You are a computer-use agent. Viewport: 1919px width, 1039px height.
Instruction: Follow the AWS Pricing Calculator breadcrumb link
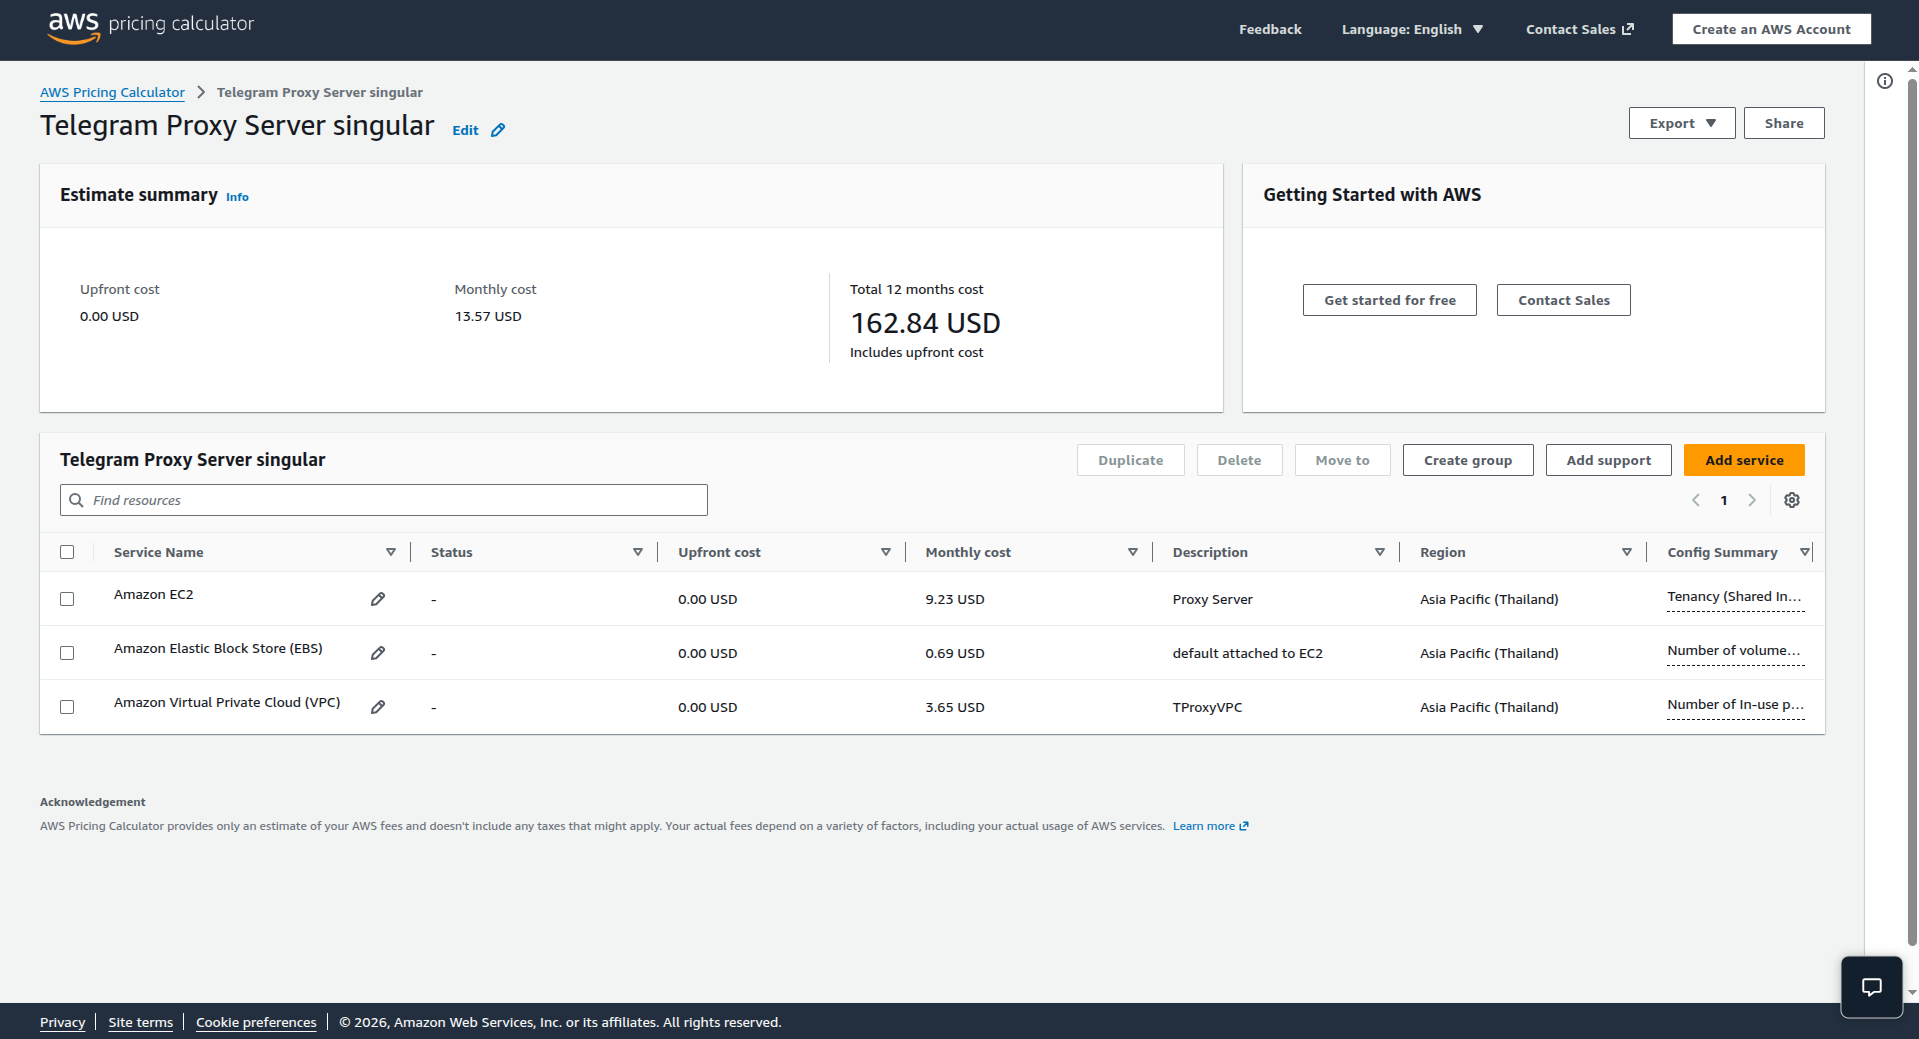[112, 92]
